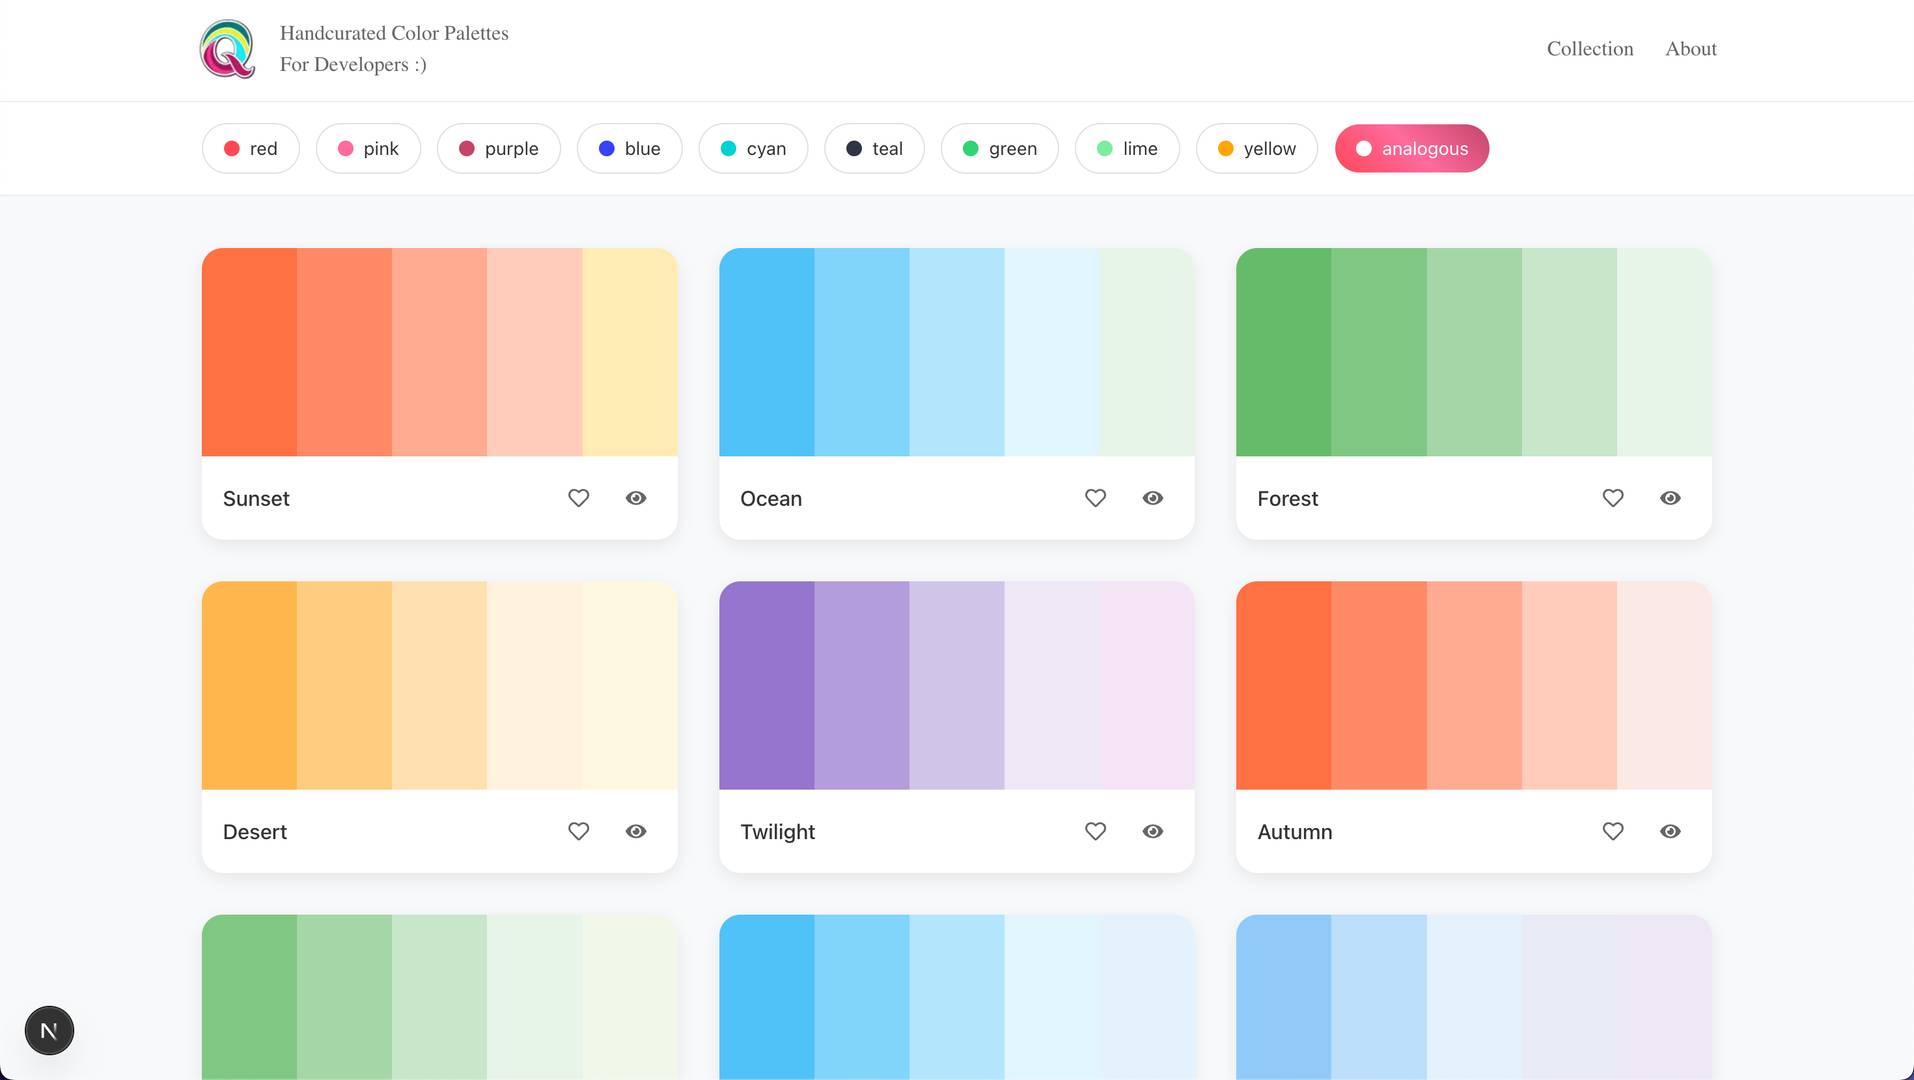Click the active analogous filter chip
This screenshot has height=1080, width=1914.
pyautogui.click(x=1412, y=148)
